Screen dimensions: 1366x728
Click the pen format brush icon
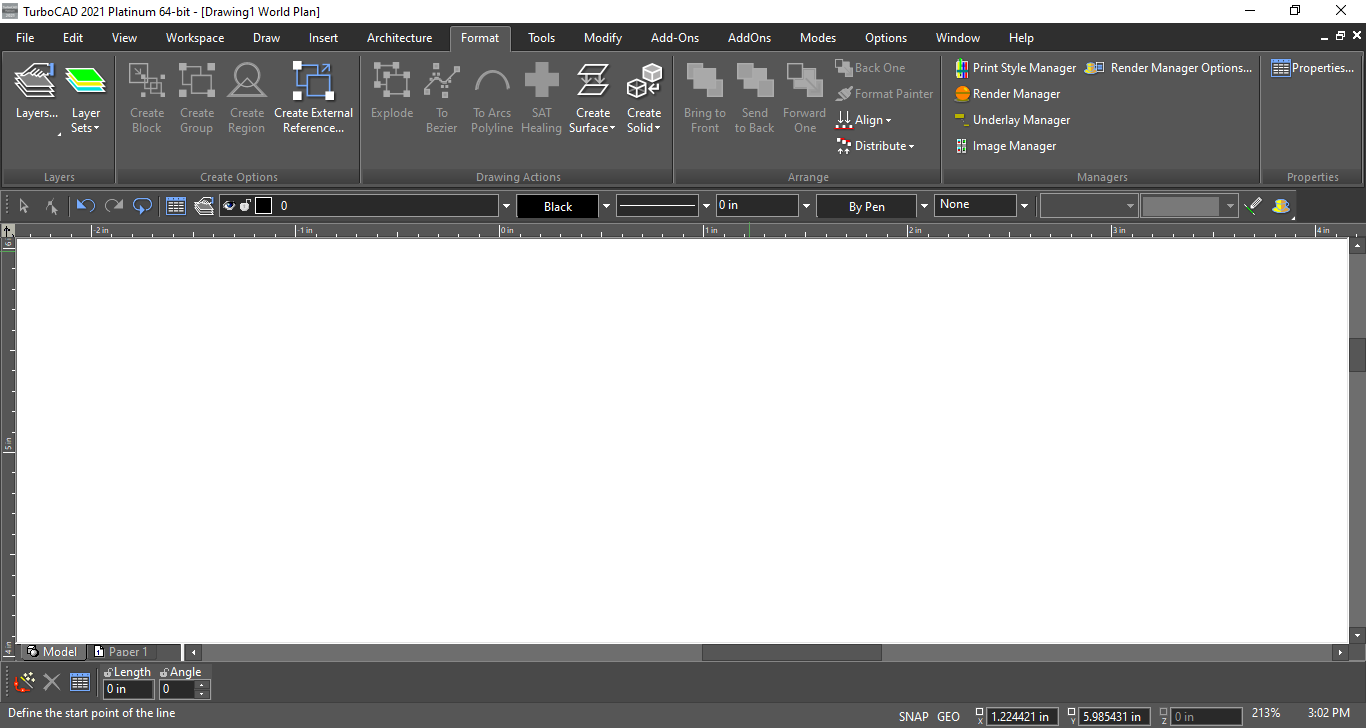coord(1253,206)
